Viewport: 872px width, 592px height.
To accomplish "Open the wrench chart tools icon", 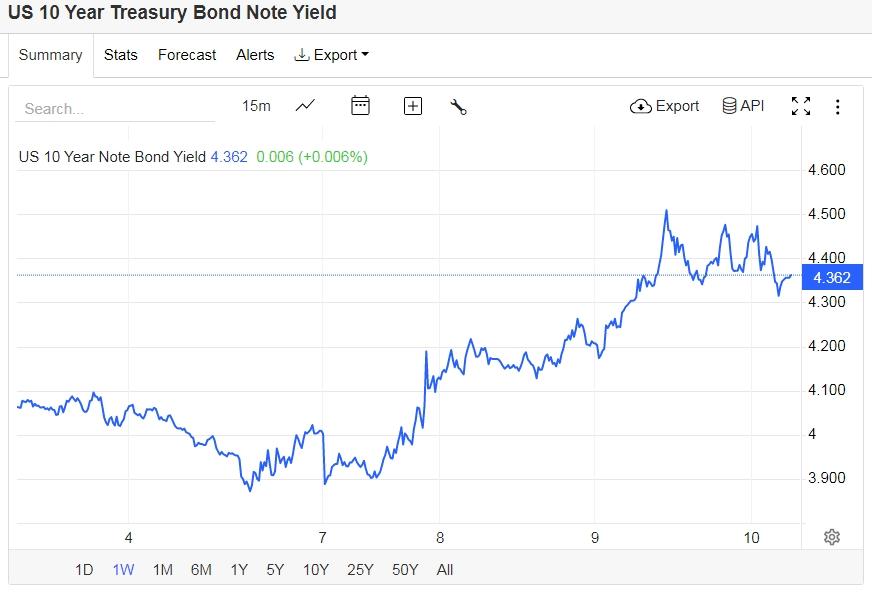I will click(x=459, y=106).
